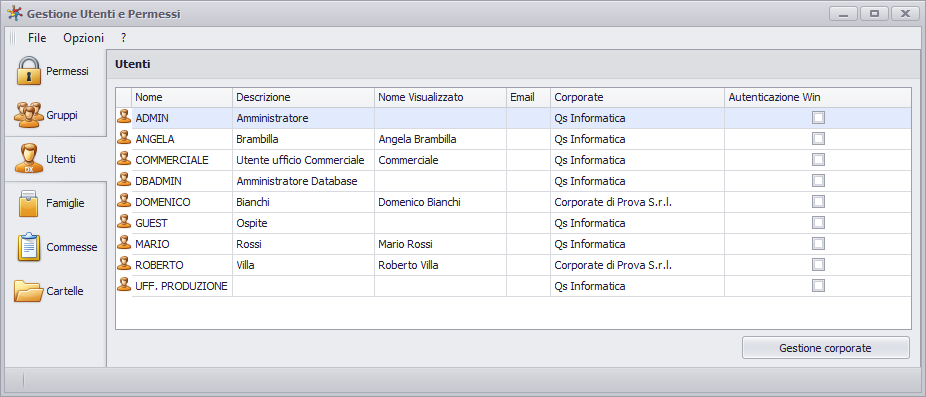The width and height of the screenshot is (926, 397).
Task: Open the Permessi padlock icon
Action: [x=29, y=71]
